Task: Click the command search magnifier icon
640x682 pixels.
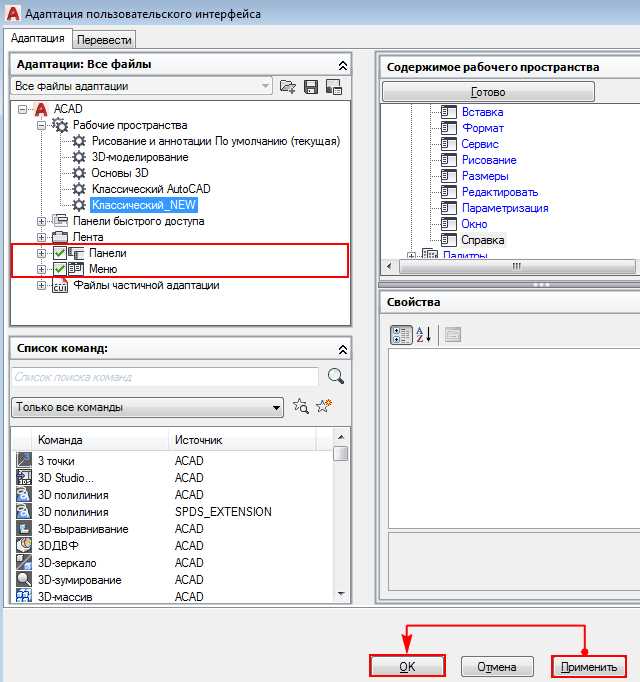Action: [x=335, y=376]
